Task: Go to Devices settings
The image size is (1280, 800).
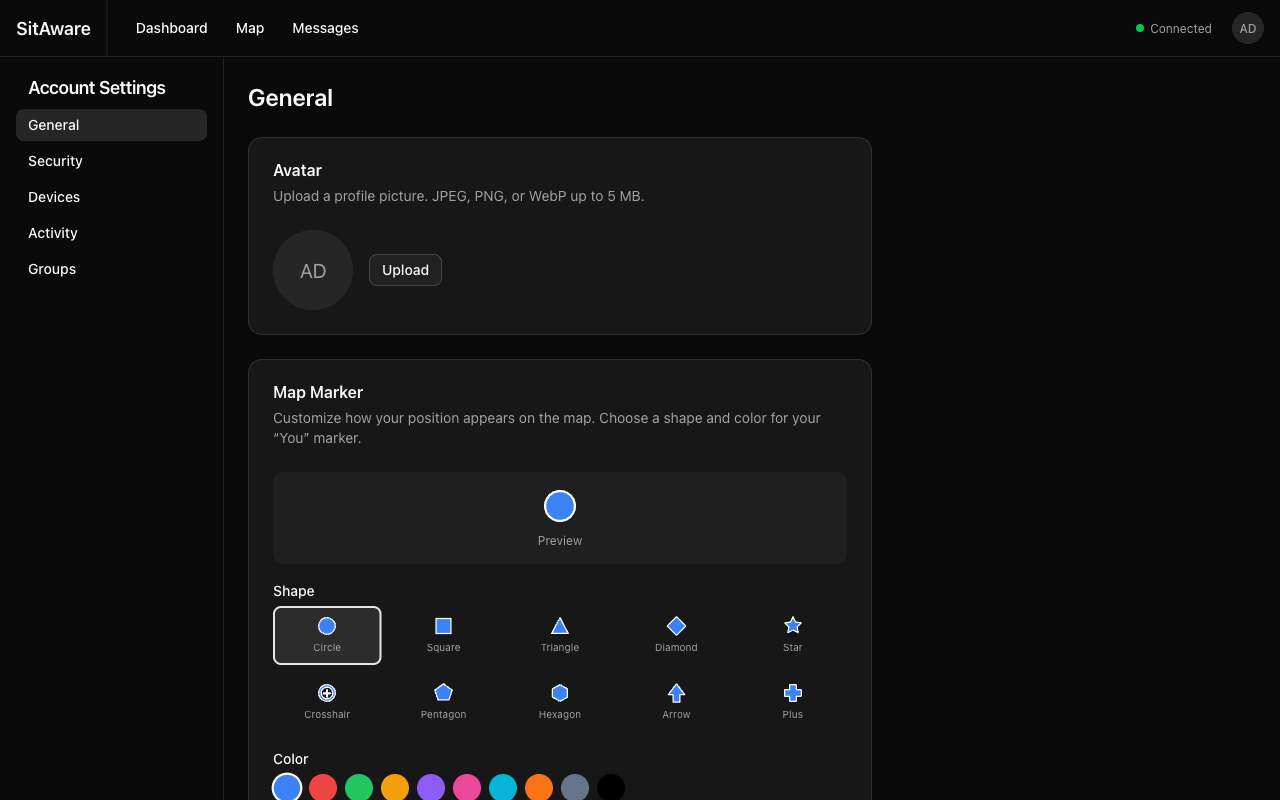Action: coord(54,197)
